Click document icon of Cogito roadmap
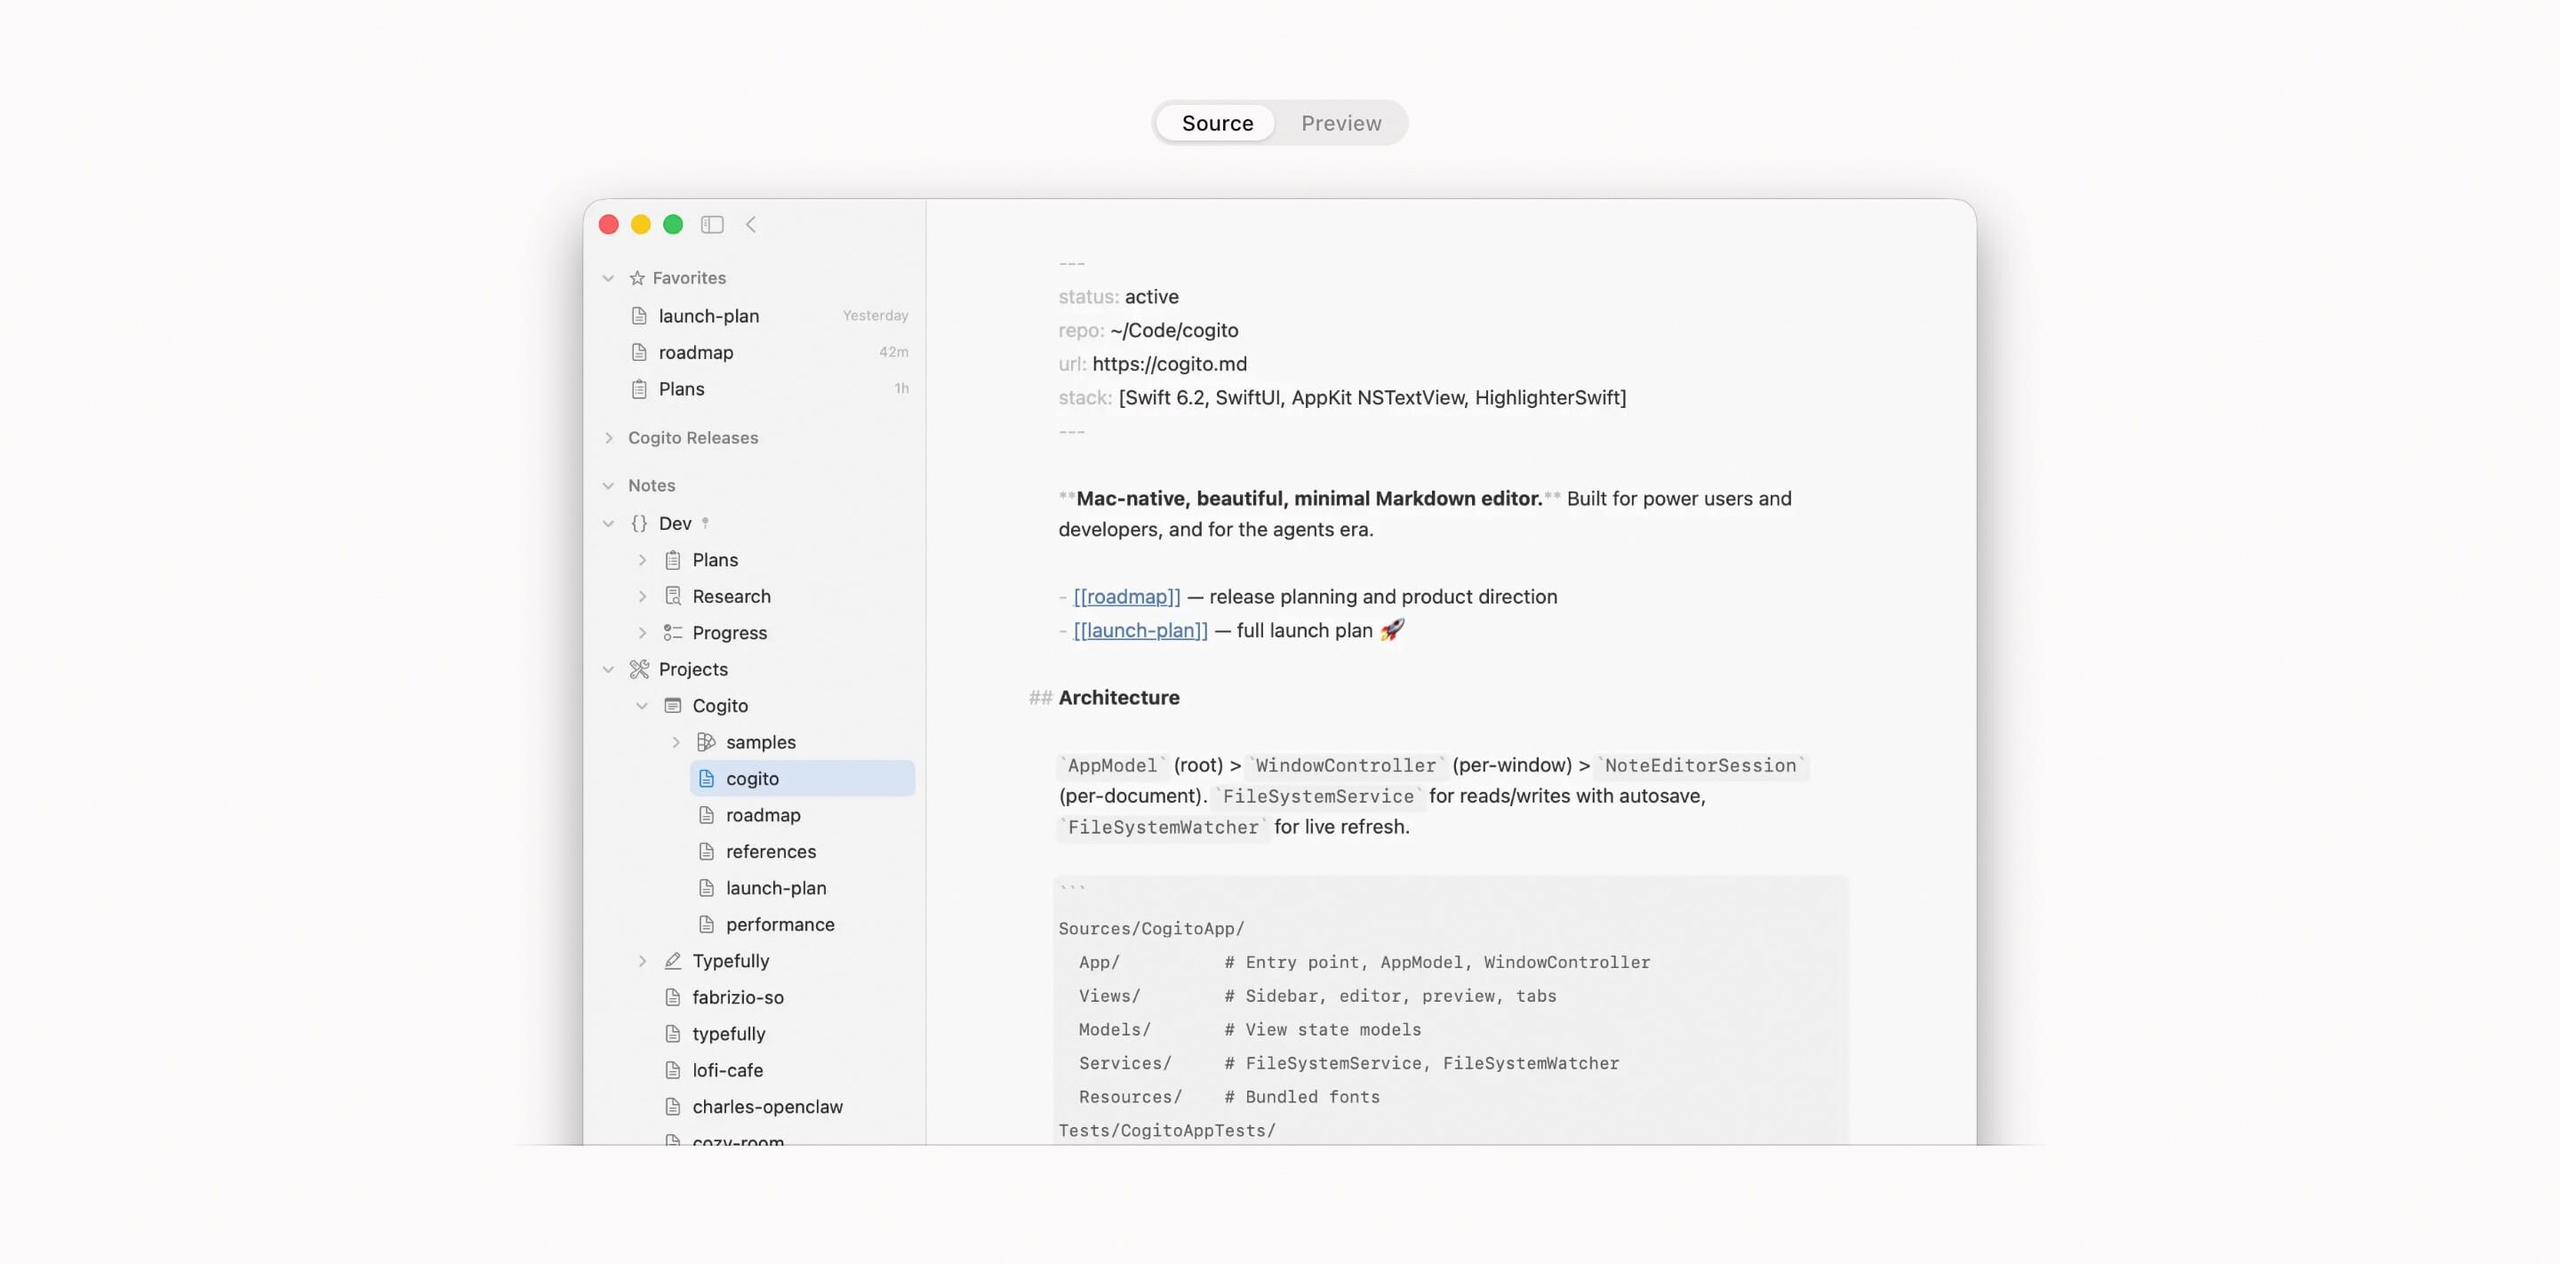 point(706,816)
